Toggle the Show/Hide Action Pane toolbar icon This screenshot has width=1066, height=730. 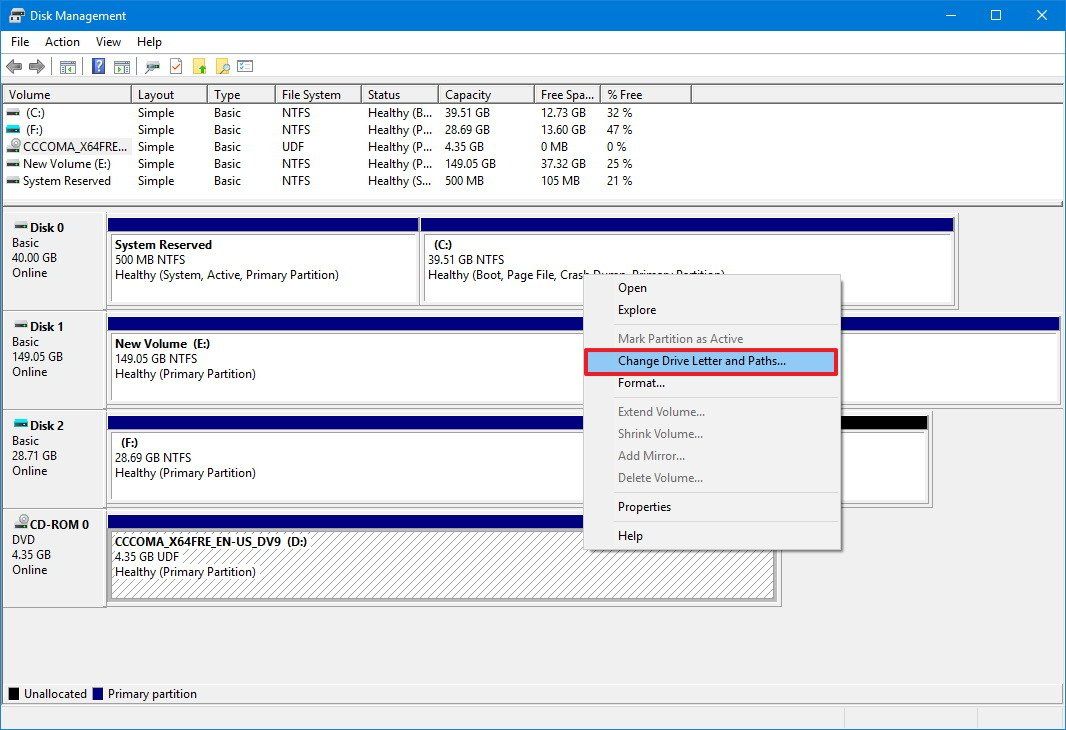(122, 66)
